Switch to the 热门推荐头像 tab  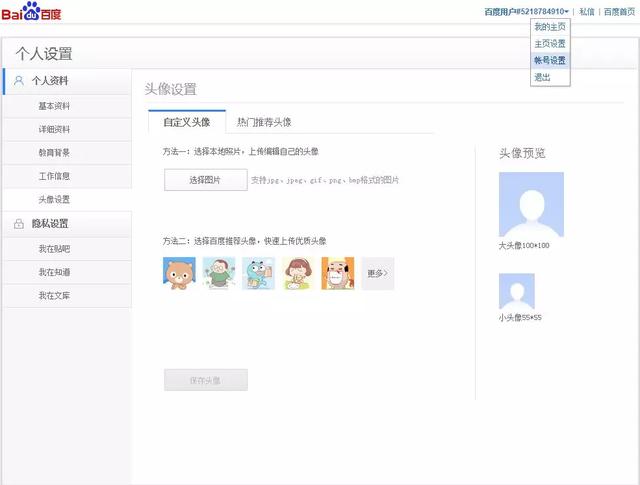tap(264, 122)
